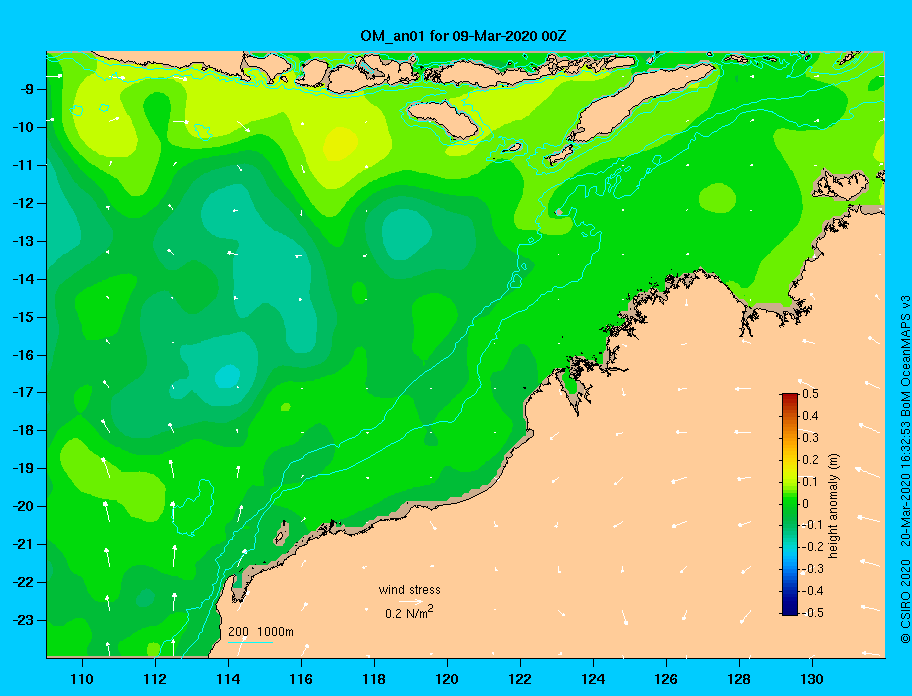Click the longitude label 122
912x696 pixels.
pyautogui.click(x=520, y=679)
